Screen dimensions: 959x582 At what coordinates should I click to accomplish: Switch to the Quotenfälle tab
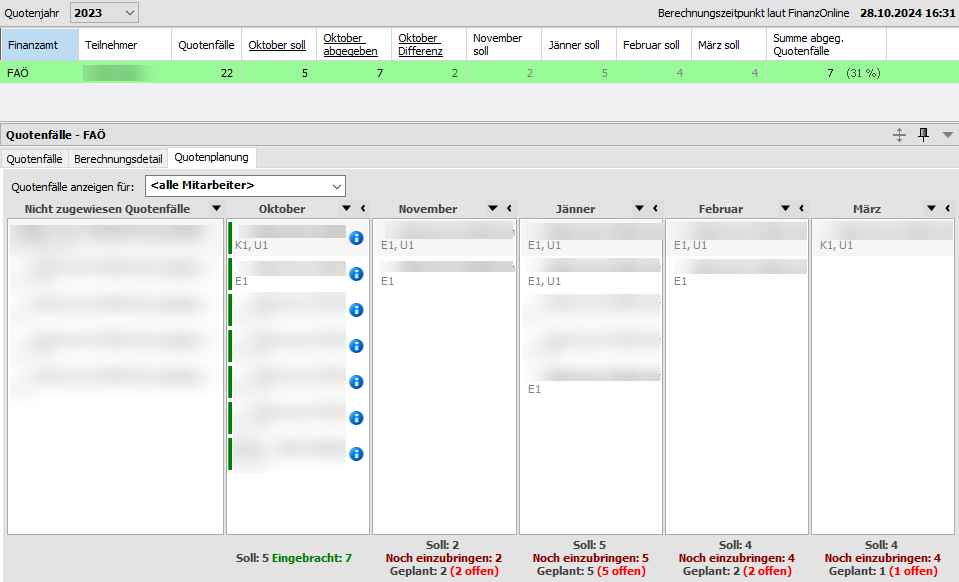click(37, 158)
